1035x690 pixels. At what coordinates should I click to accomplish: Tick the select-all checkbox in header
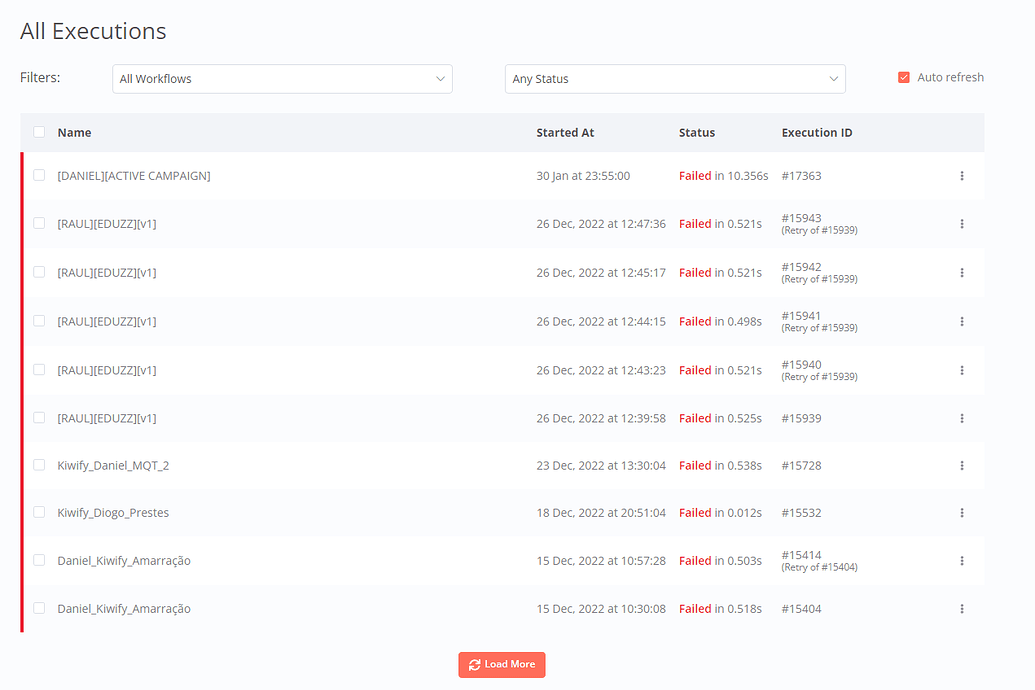(x=39, y=132)
